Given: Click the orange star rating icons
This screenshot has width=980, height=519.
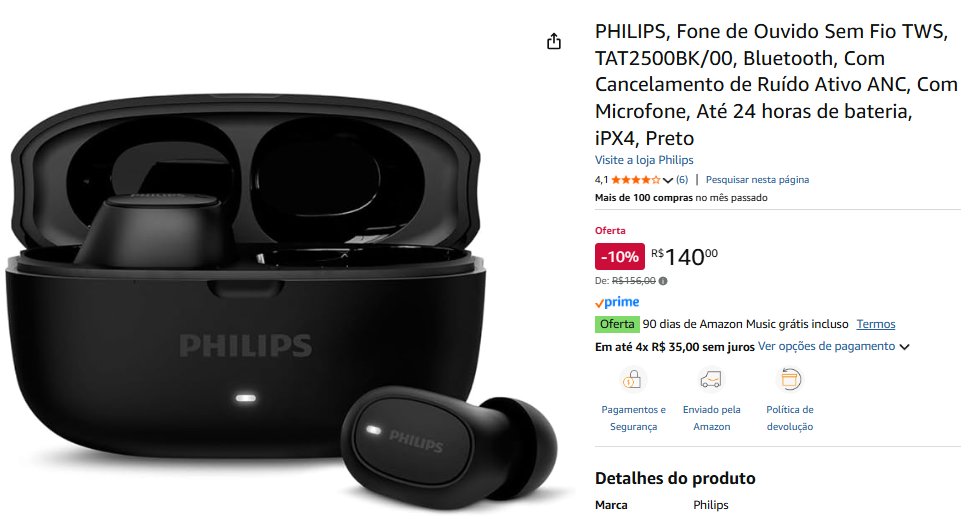Looking at the screenshot, I should tap(636, 180).
